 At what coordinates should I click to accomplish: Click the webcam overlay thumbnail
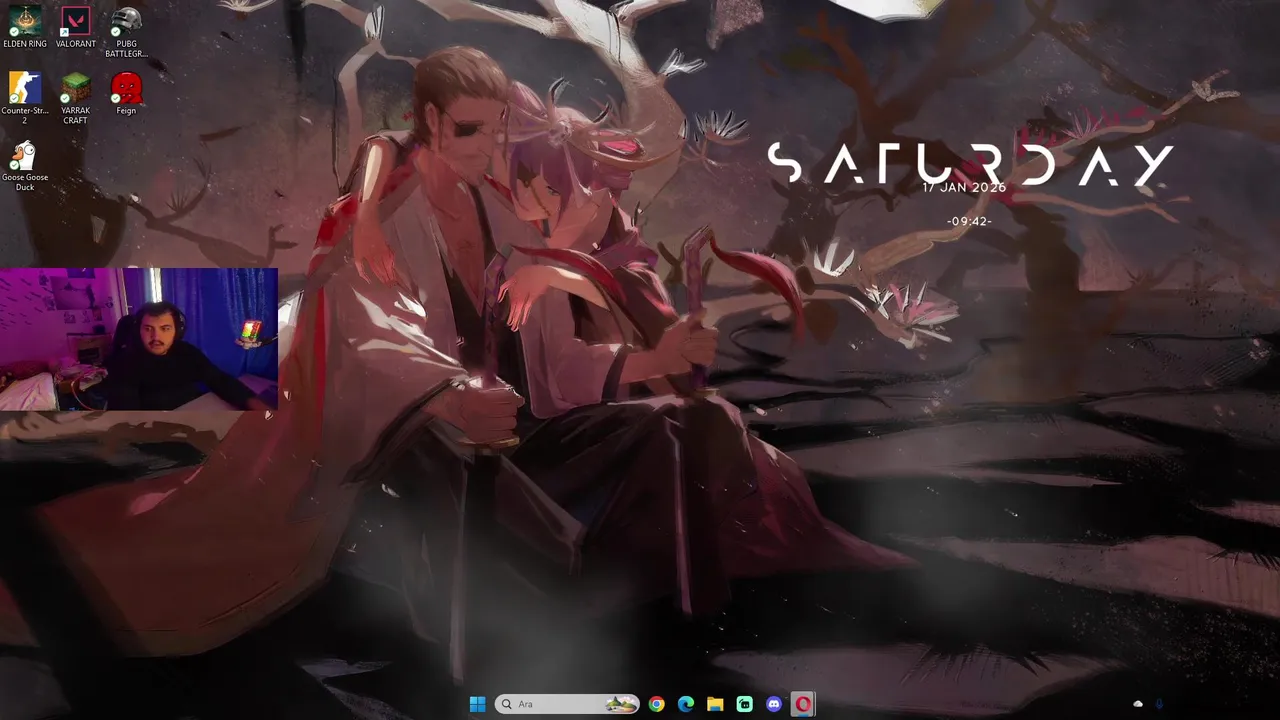(139, 339)
